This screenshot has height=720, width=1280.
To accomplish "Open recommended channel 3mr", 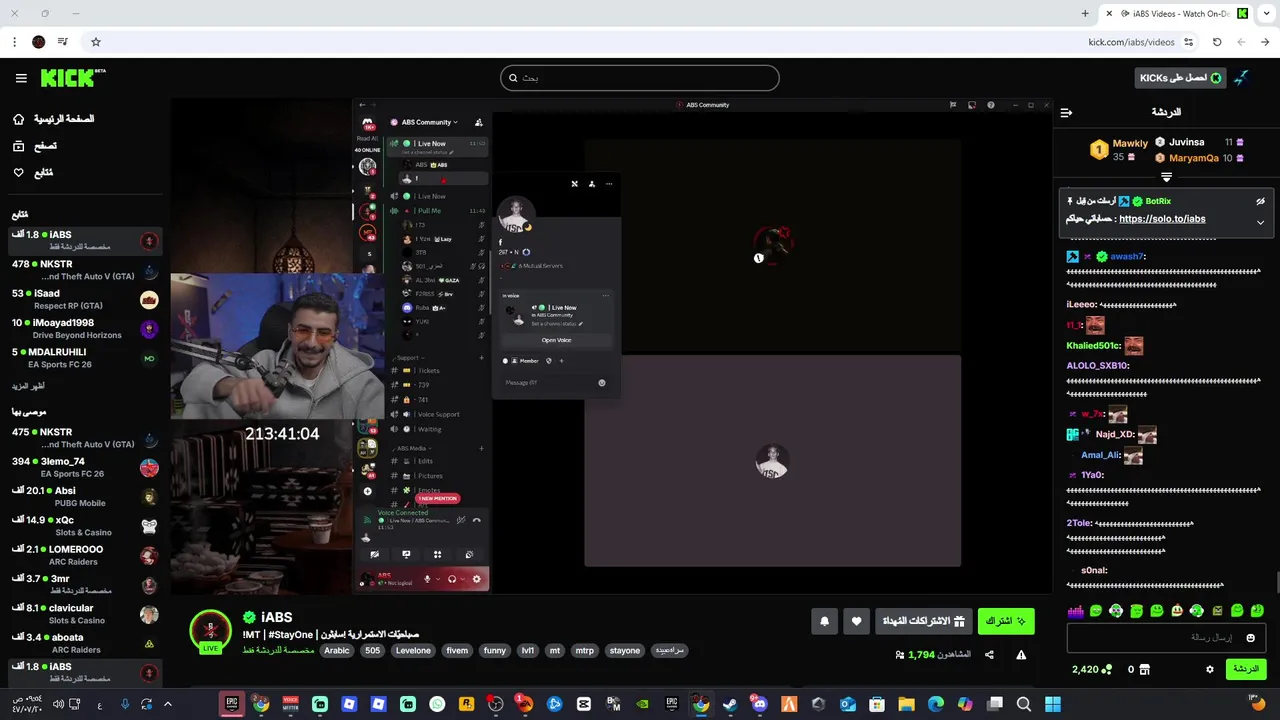I will (x=85, y=584).
